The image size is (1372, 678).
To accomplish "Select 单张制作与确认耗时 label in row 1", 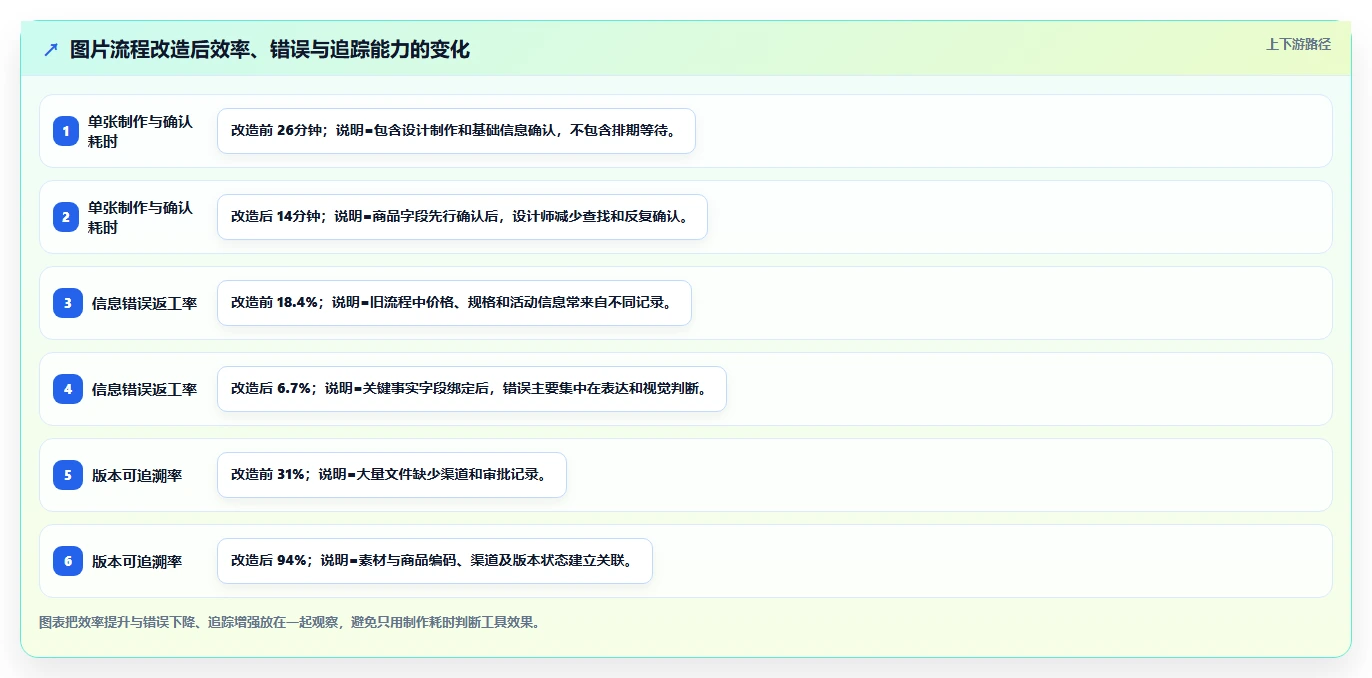I will [x=140, y=131].
